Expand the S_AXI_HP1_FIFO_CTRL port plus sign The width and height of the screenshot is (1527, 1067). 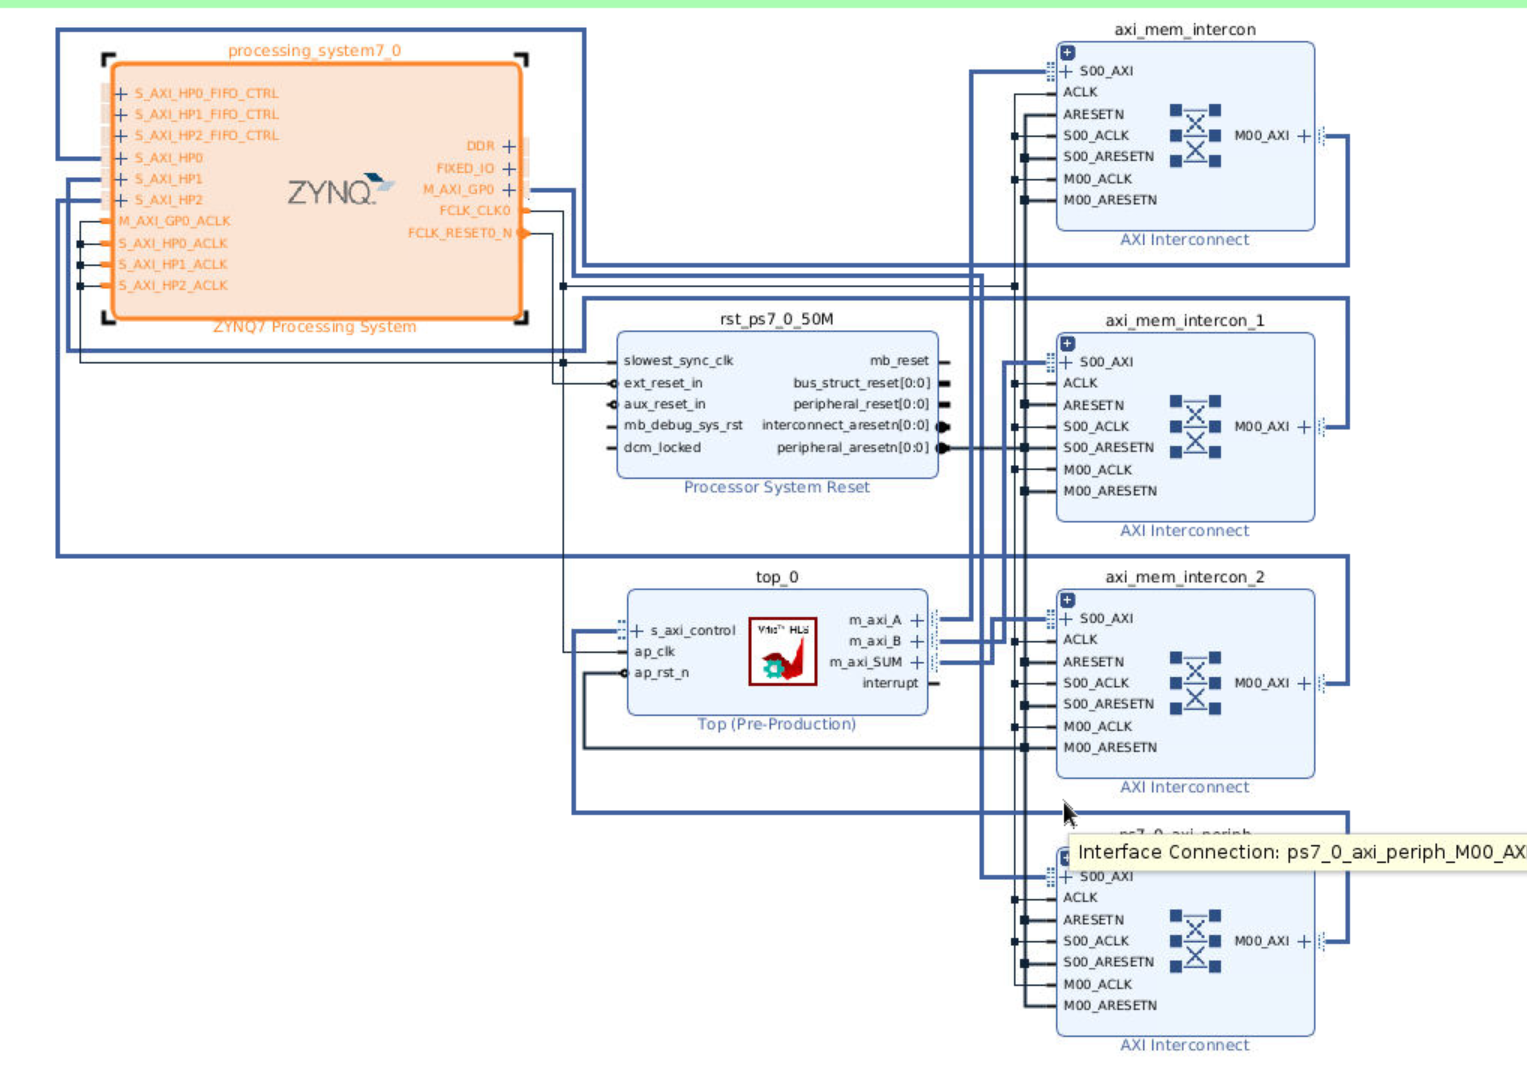coord(121,114)
